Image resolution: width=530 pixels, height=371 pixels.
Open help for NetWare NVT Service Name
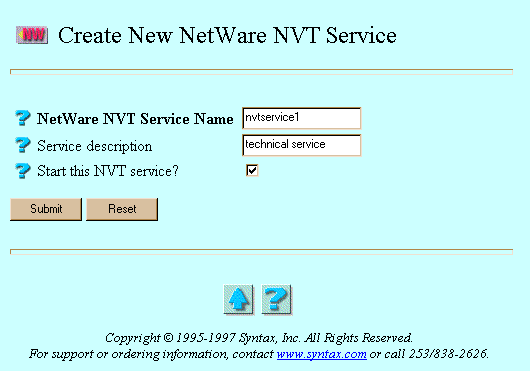pos(23,118)
